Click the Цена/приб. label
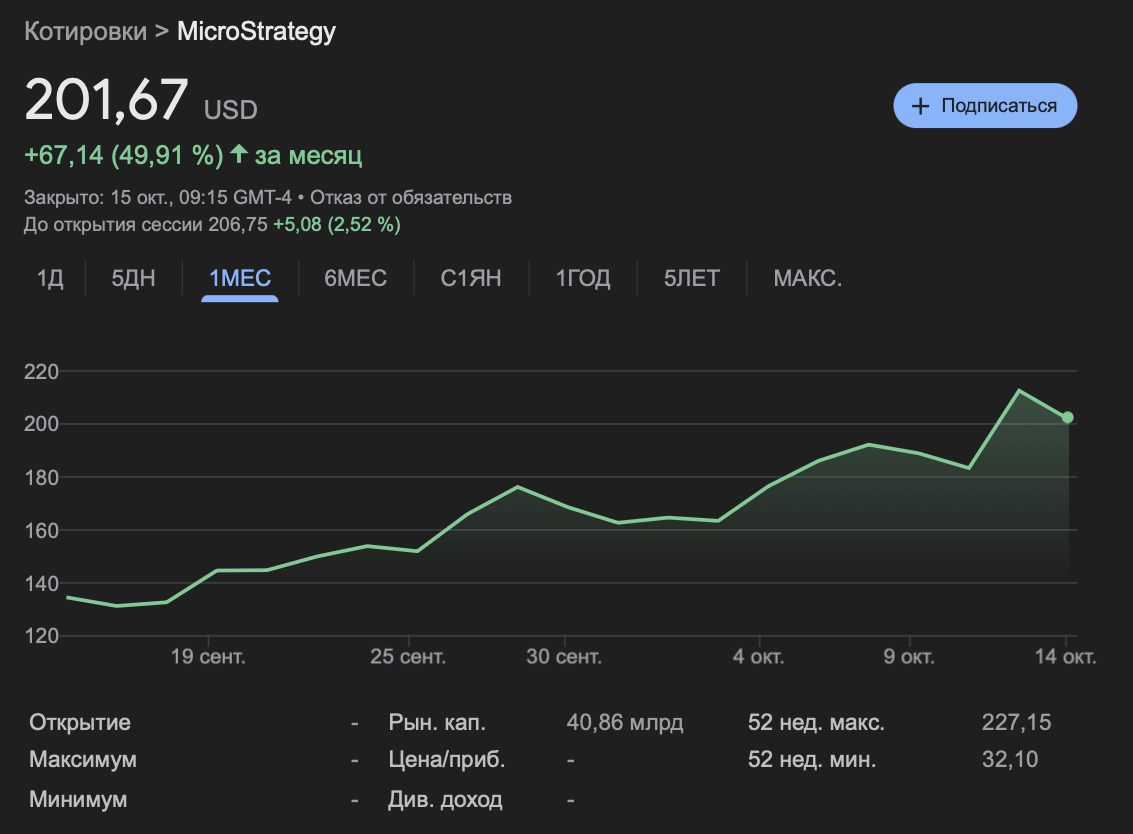The height and width of the screenshot is (834, 1133). [447, 760]
